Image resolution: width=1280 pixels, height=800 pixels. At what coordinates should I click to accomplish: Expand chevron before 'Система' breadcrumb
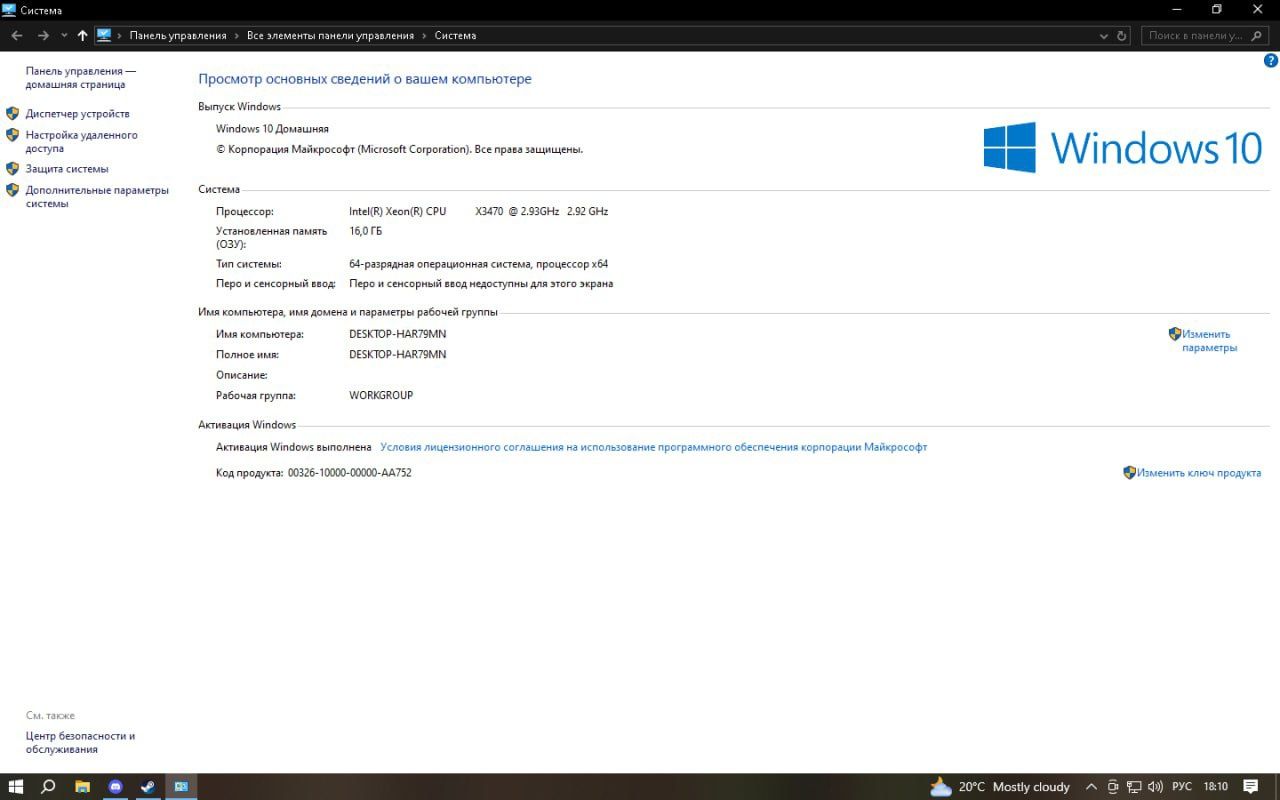point(424,35)
